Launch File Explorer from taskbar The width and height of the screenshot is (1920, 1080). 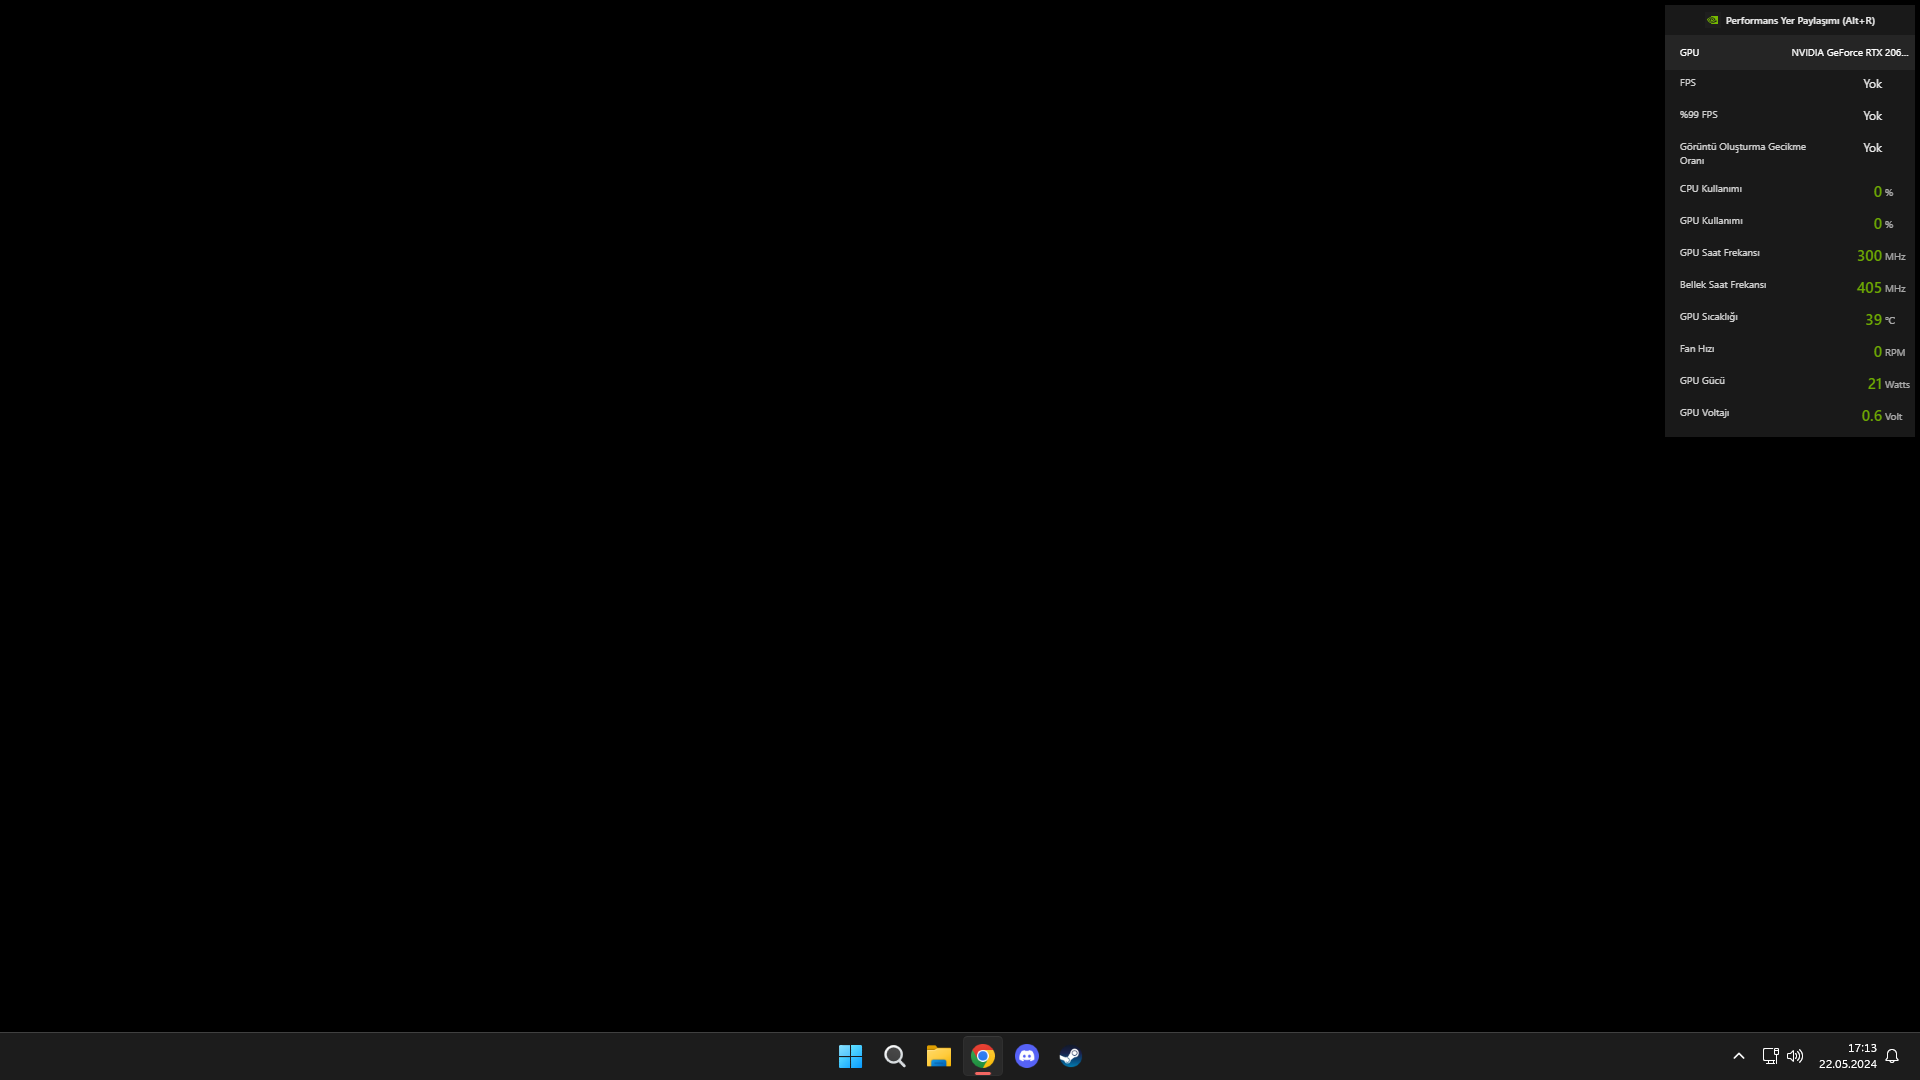pos(938,1056)
